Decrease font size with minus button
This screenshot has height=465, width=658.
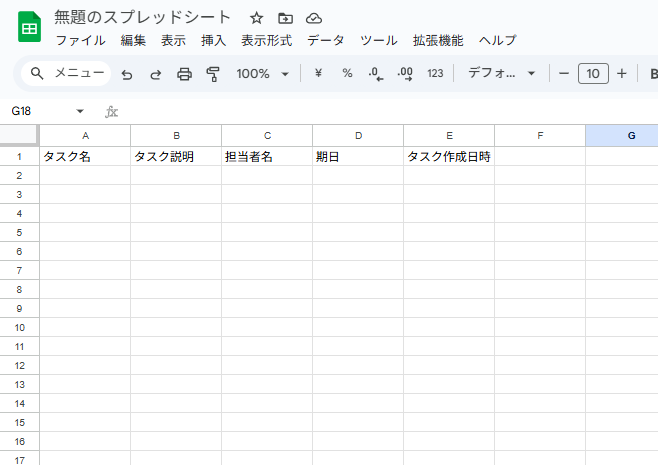coord(564,73)
